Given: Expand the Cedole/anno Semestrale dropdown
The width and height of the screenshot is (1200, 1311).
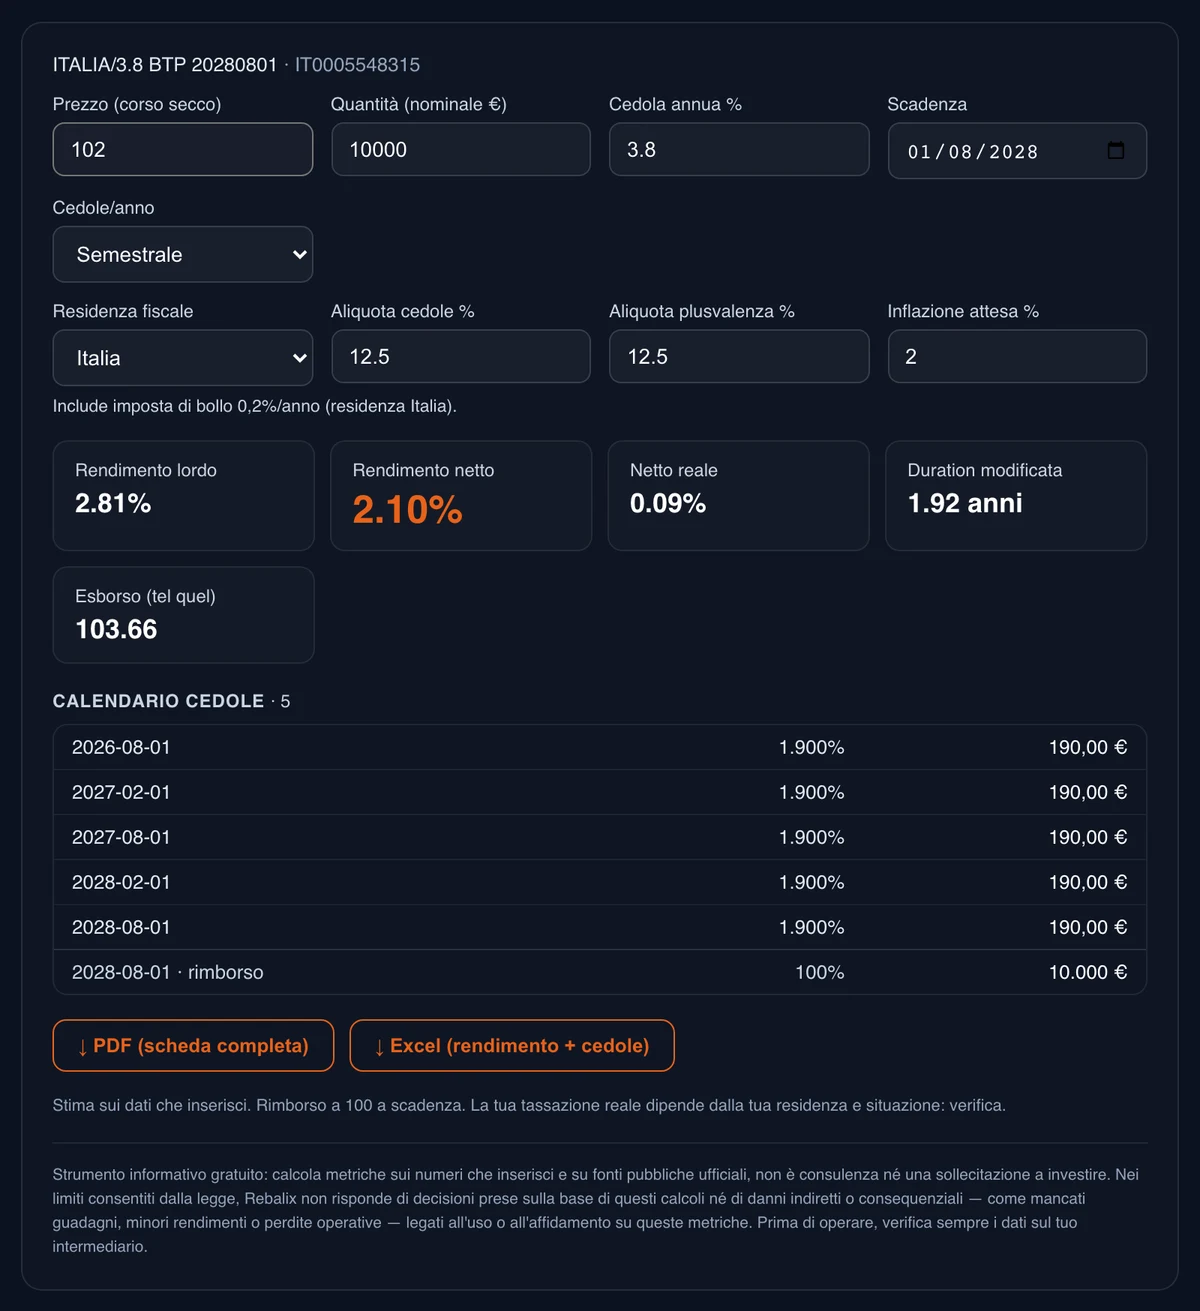Looking at the screenshot, I should (183, 254).
